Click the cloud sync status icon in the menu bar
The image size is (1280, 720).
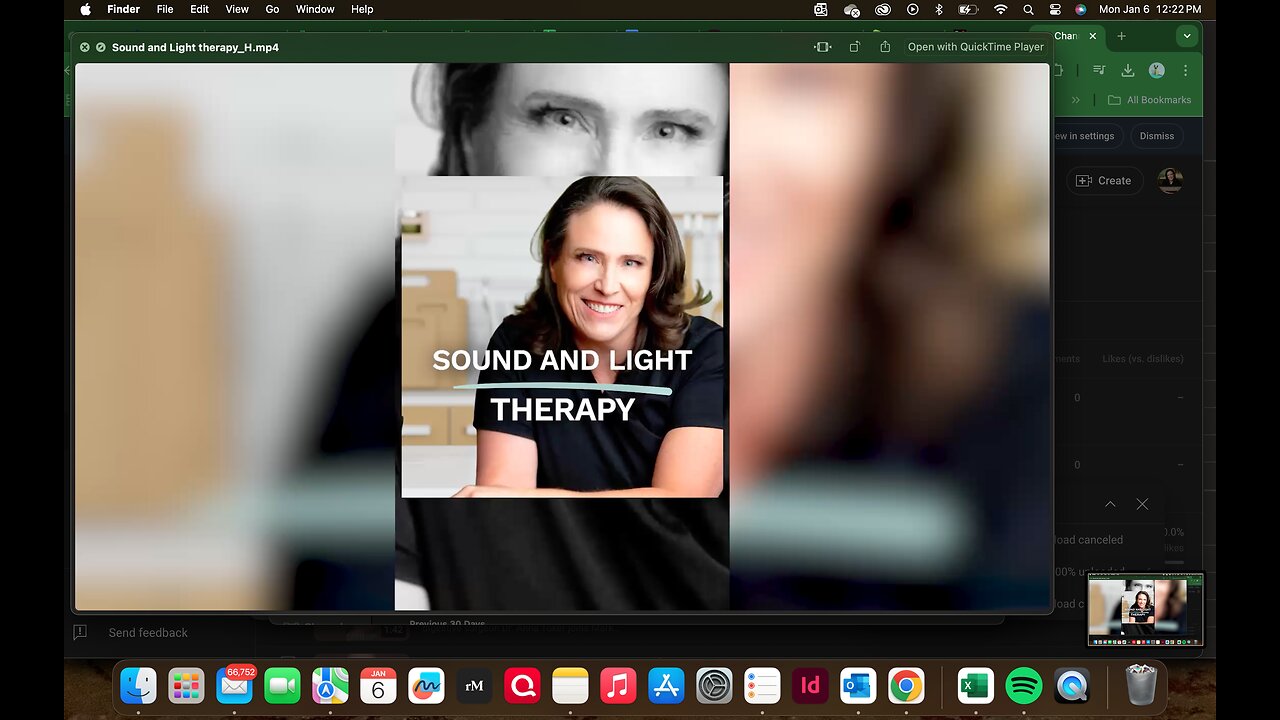point(852,9)
